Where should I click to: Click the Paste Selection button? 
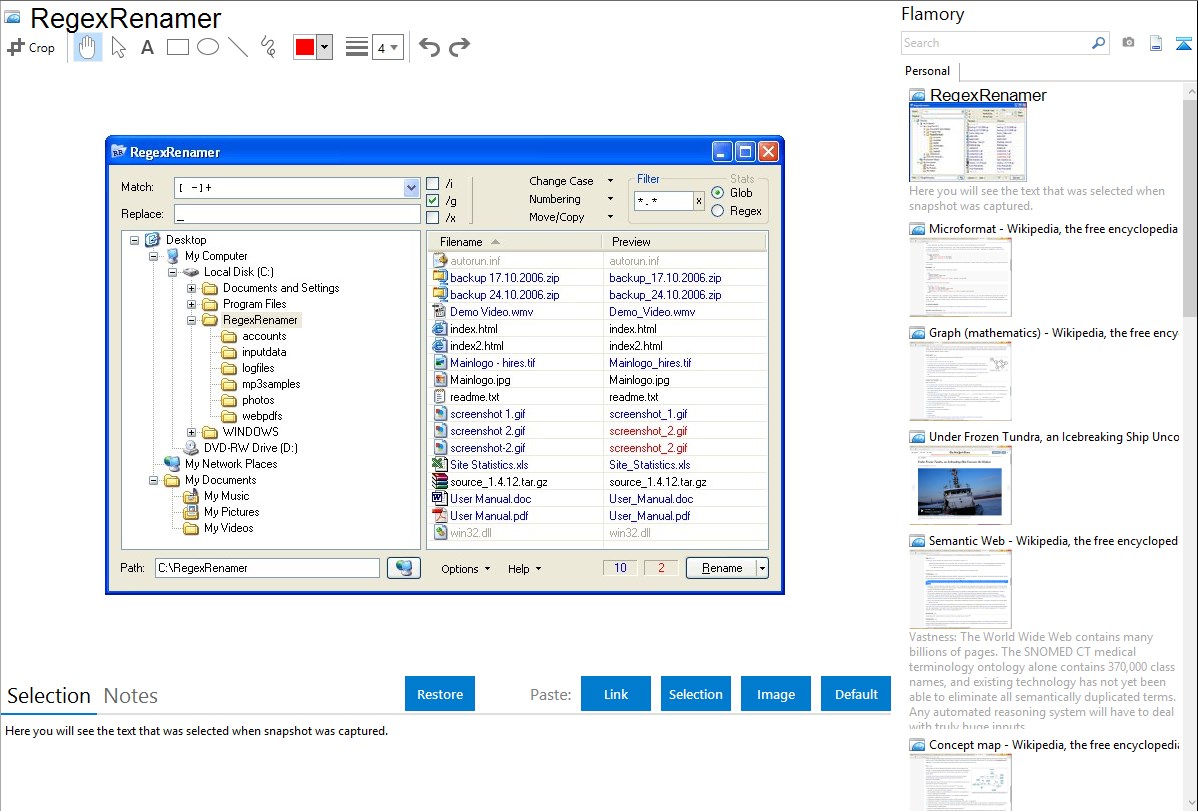pyautogui.click(x=695, y=694)
